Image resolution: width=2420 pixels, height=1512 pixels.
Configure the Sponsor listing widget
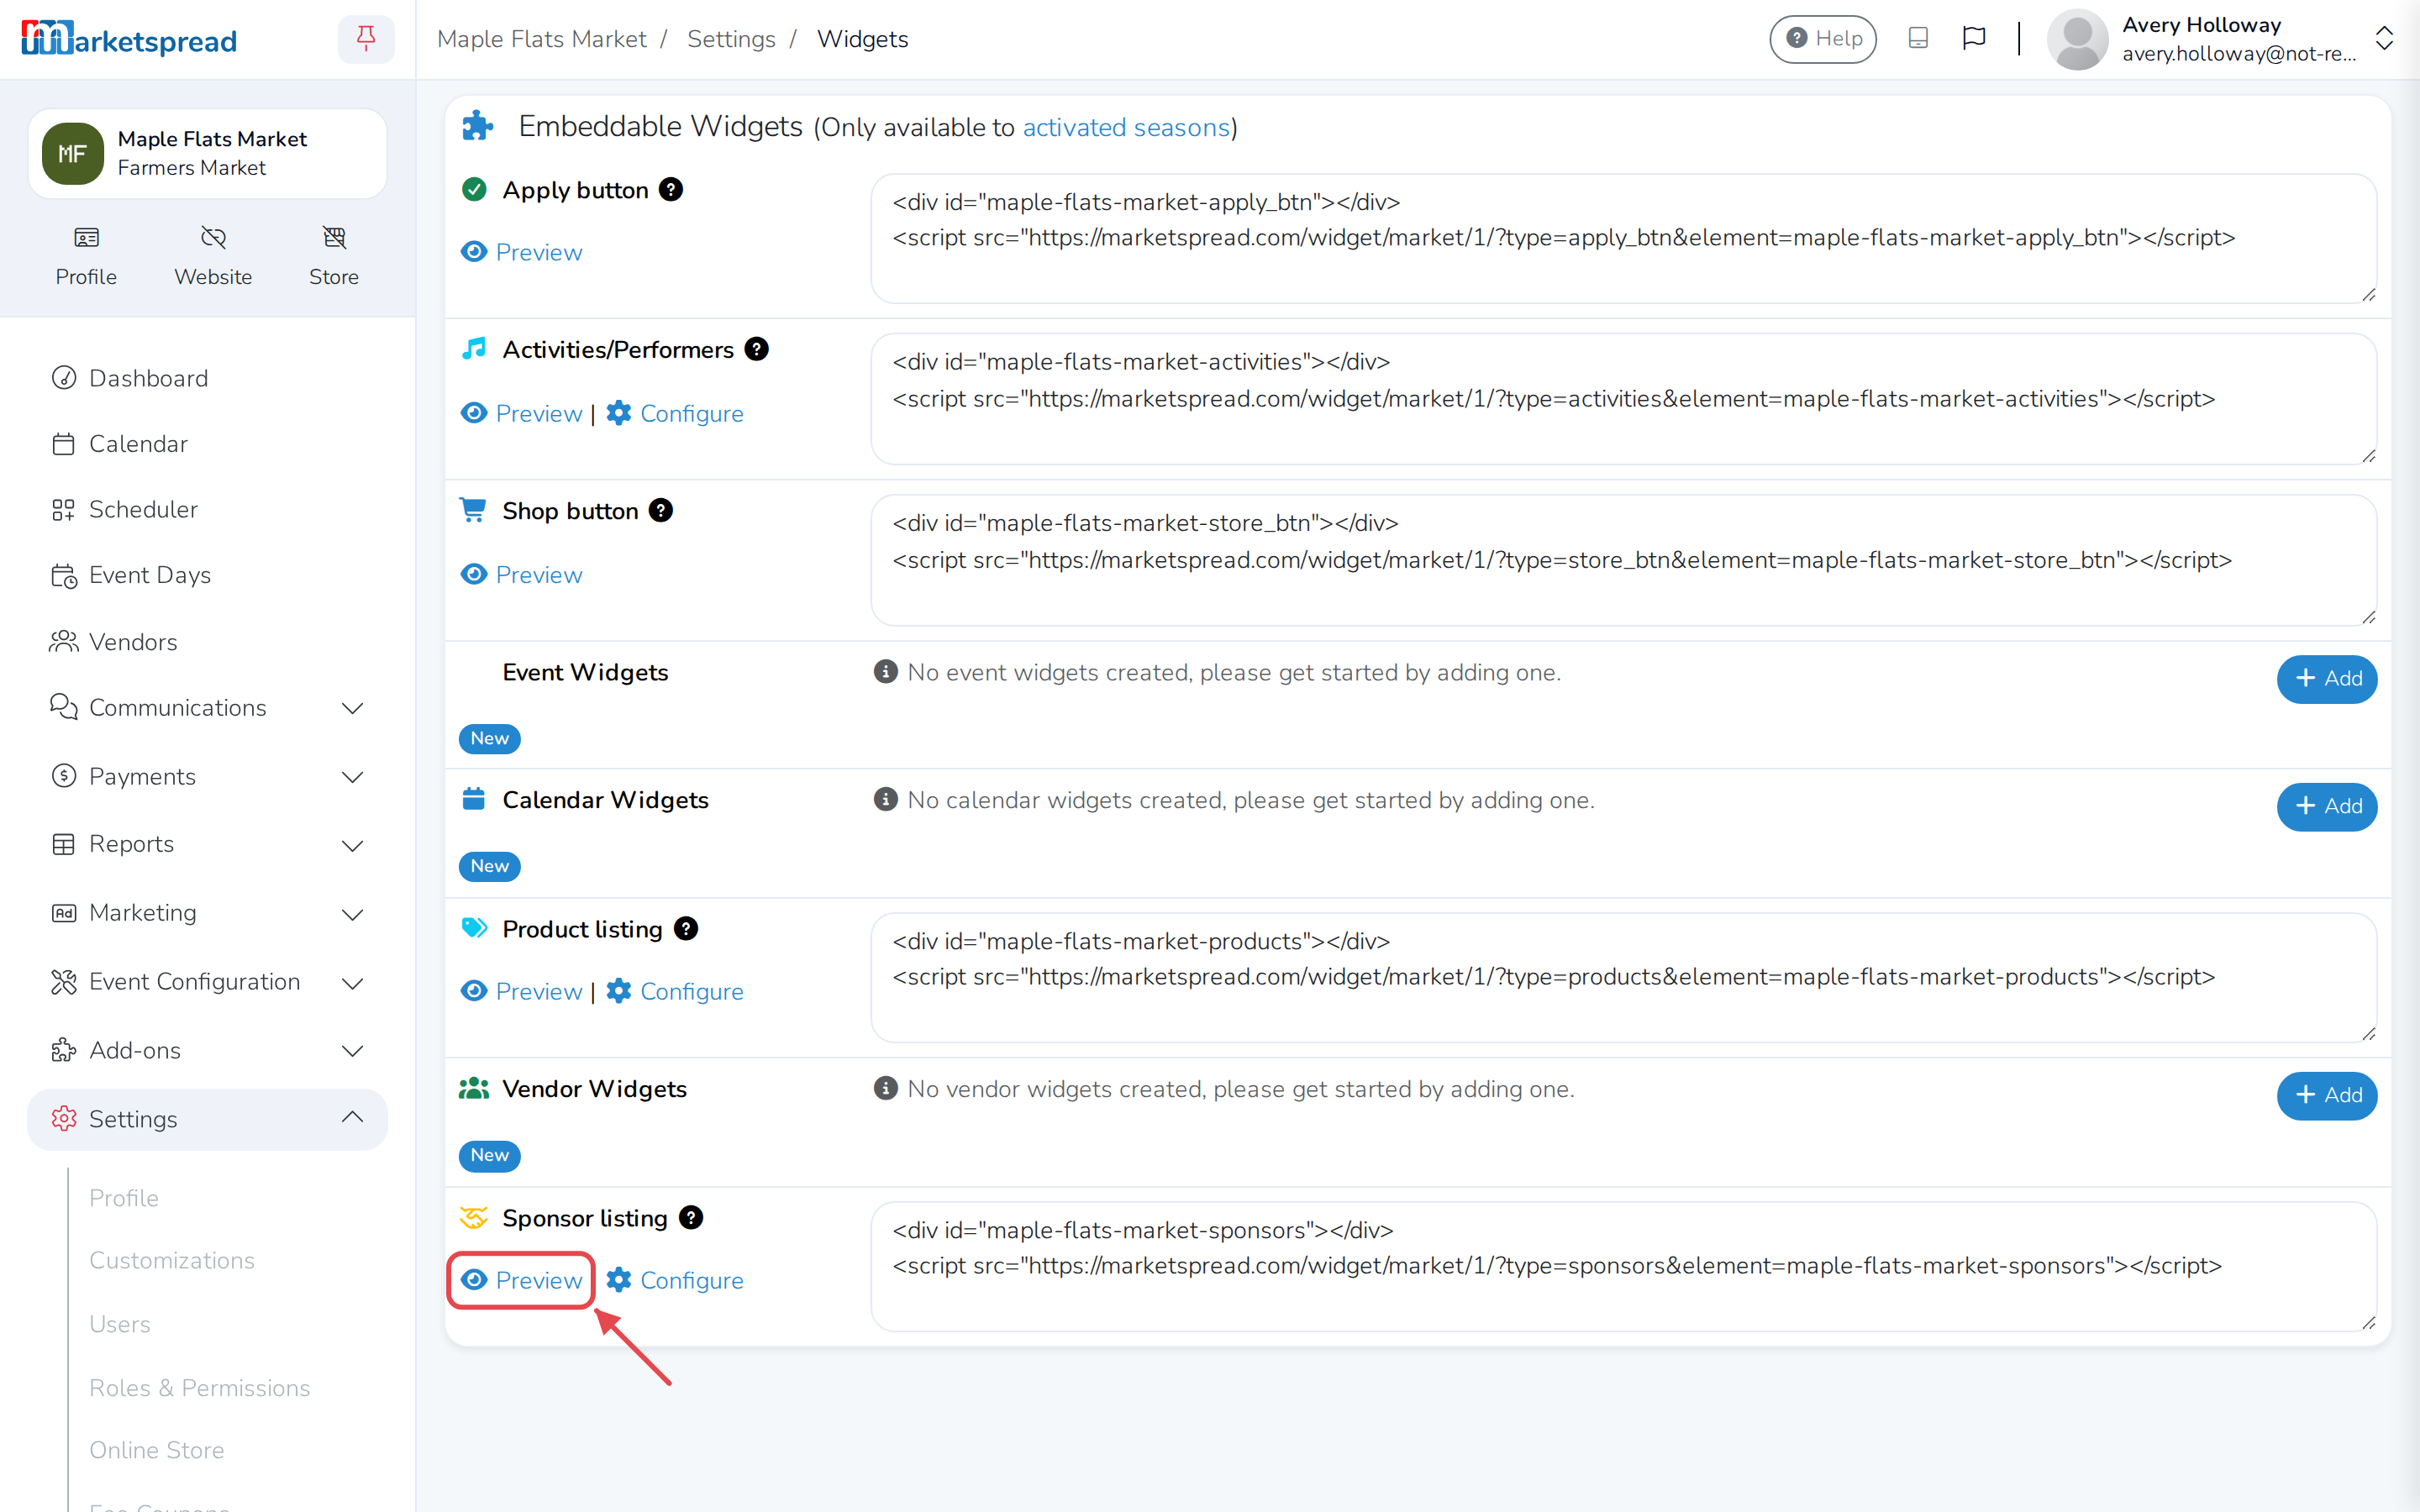675,1280
